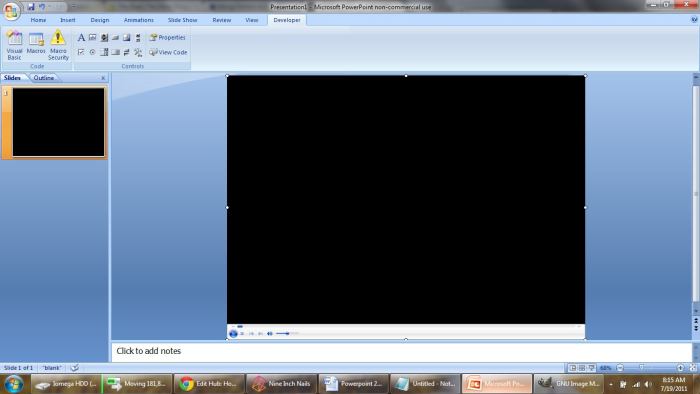700x394 pixels.
Task: Switch to the Home ribbon tab
Action: pos(38,20)
